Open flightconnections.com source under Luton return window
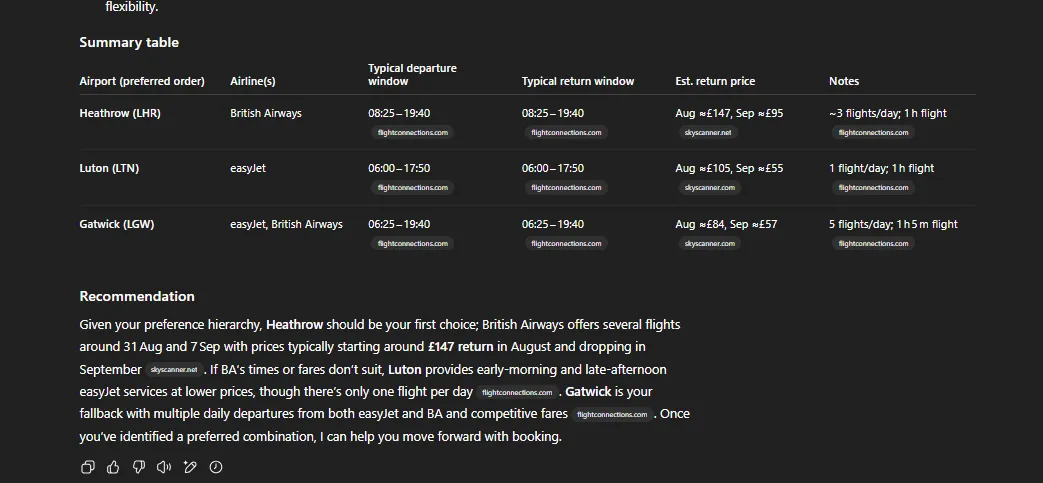 [x=566, y=188]
